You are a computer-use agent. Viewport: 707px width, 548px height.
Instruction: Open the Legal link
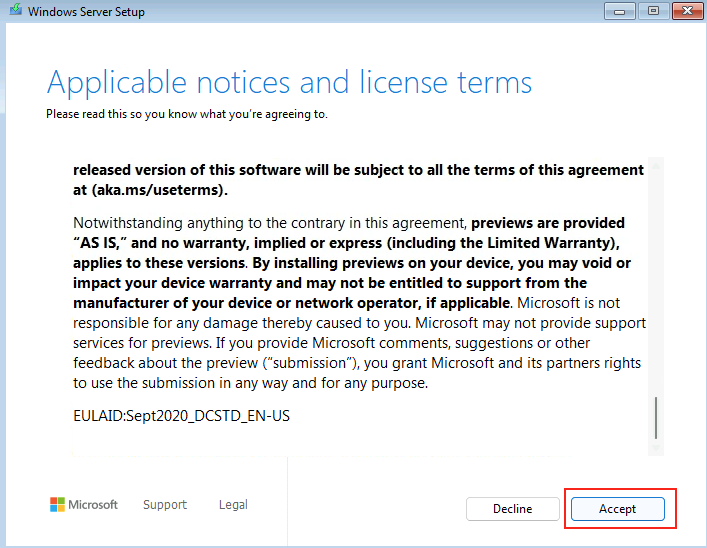click(233, 504)
